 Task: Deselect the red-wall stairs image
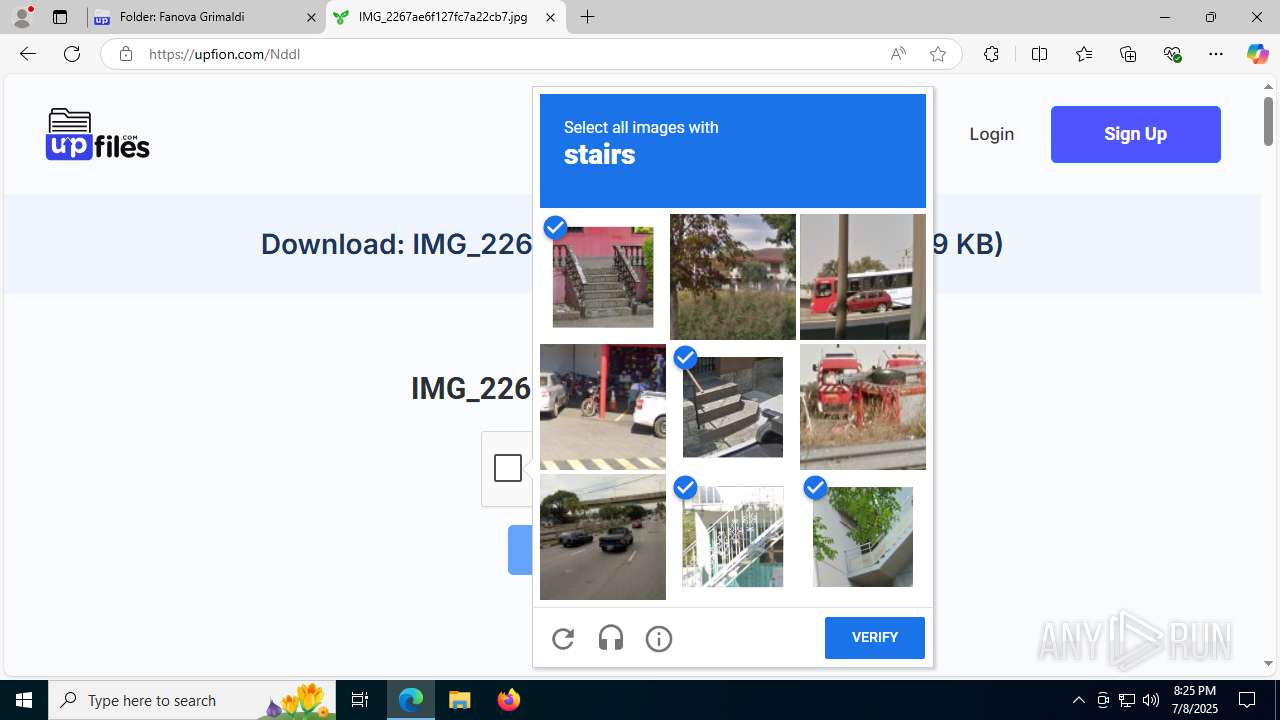[x=603, y=277]
